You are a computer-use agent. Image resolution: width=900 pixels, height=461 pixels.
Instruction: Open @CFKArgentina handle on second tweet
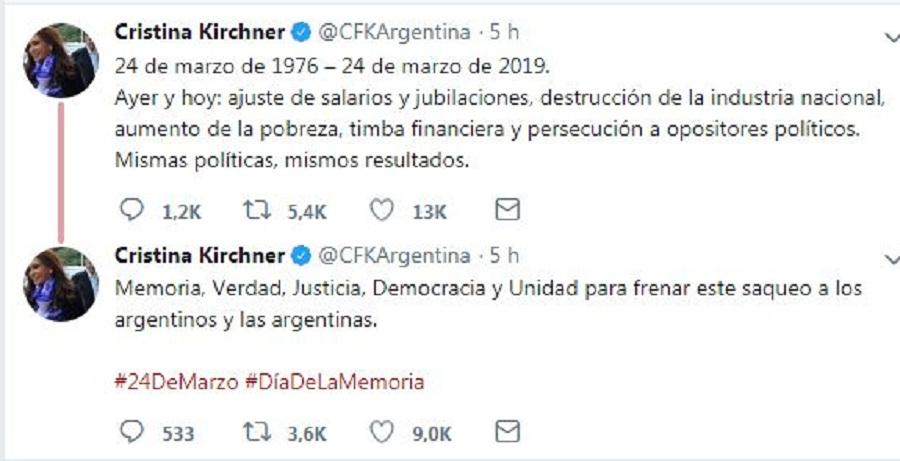tap(394, 254)
